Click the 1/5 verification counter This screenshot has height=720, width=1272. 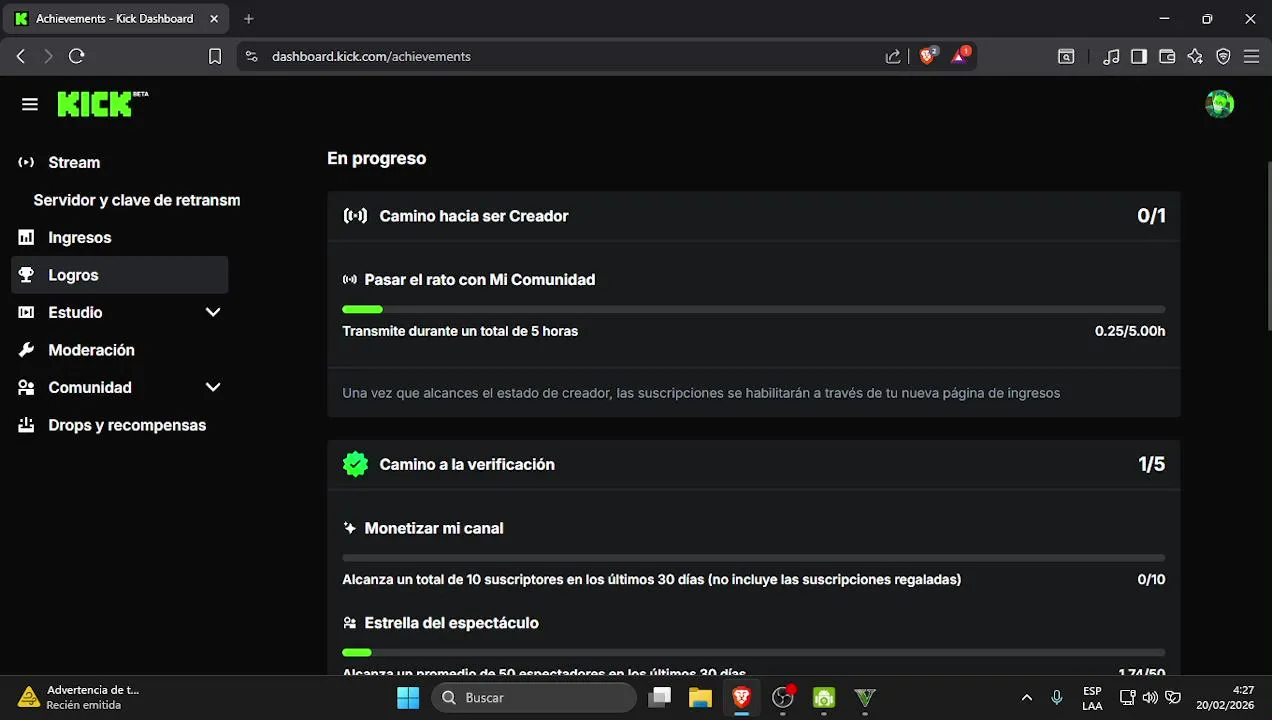coord(1152,464)
